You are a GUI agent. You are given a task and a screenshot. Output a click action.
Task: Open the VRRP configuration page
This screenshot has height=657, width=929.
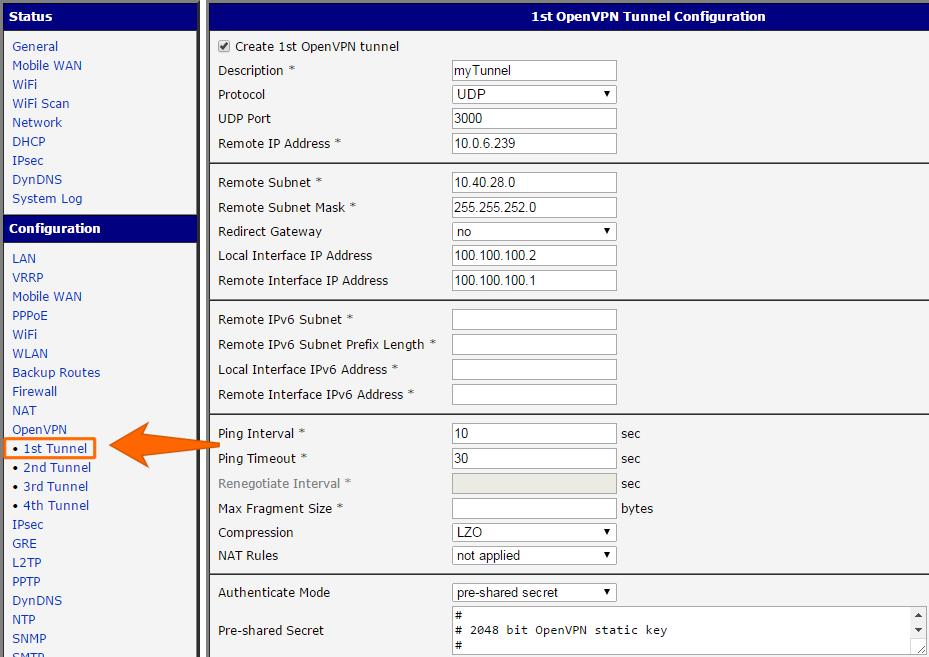(27, 277)
